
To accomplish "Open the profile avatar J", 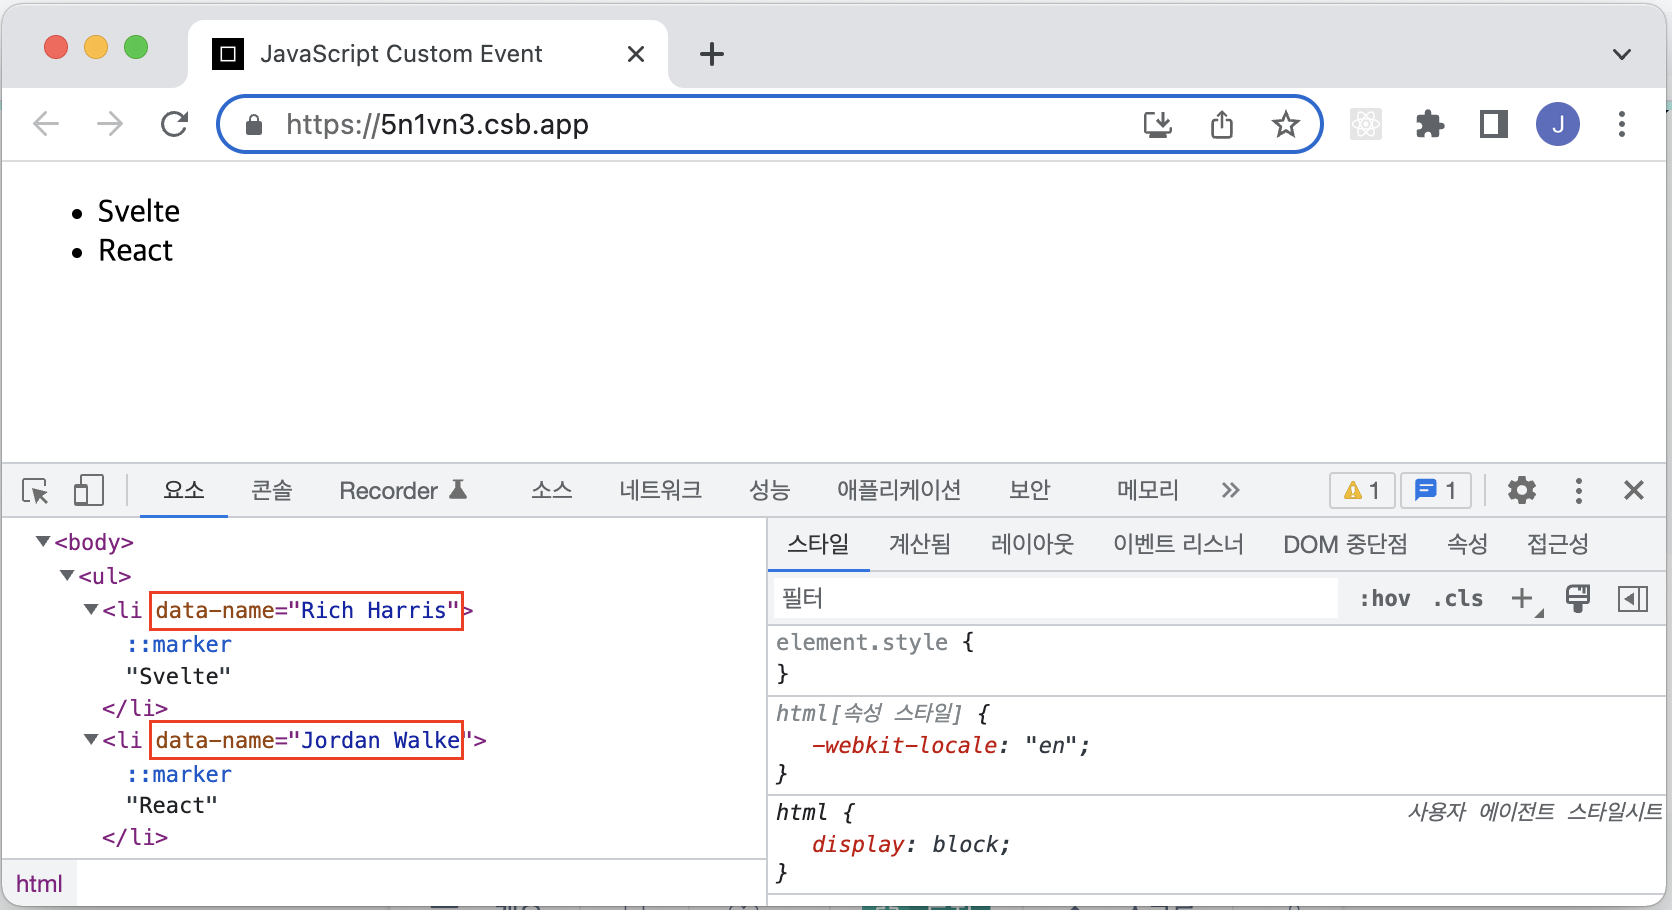I will pos(1558,124).
